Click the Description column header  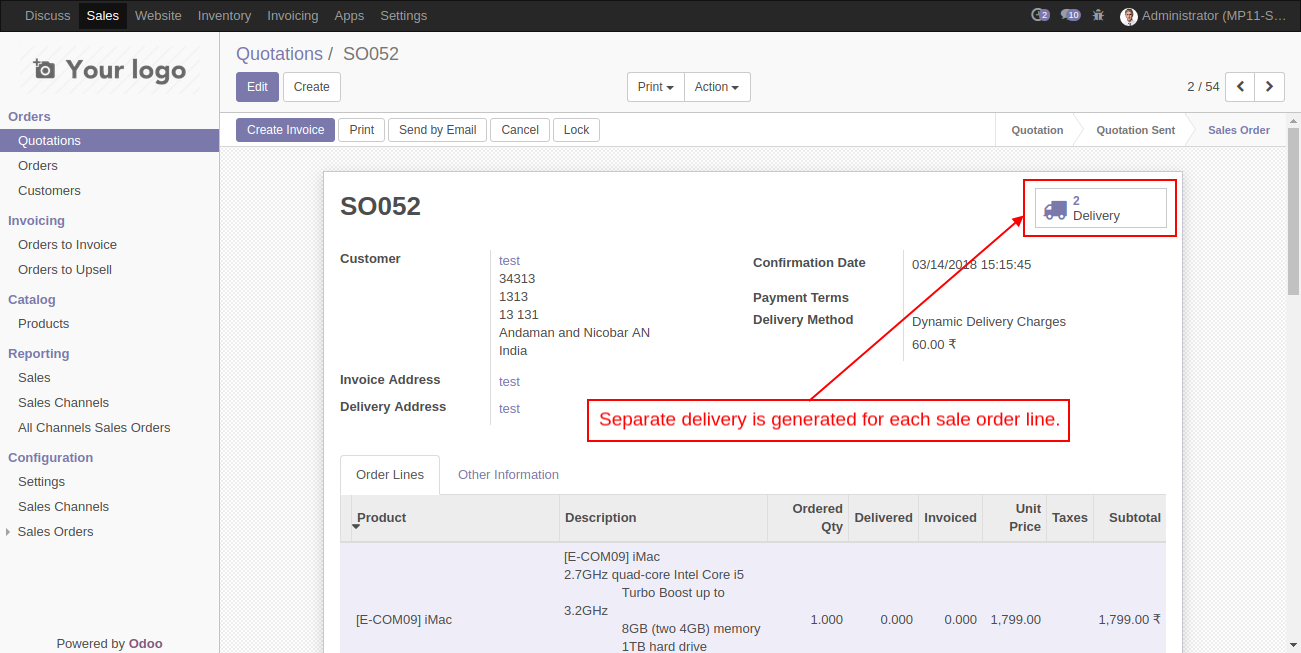(663, 518)
